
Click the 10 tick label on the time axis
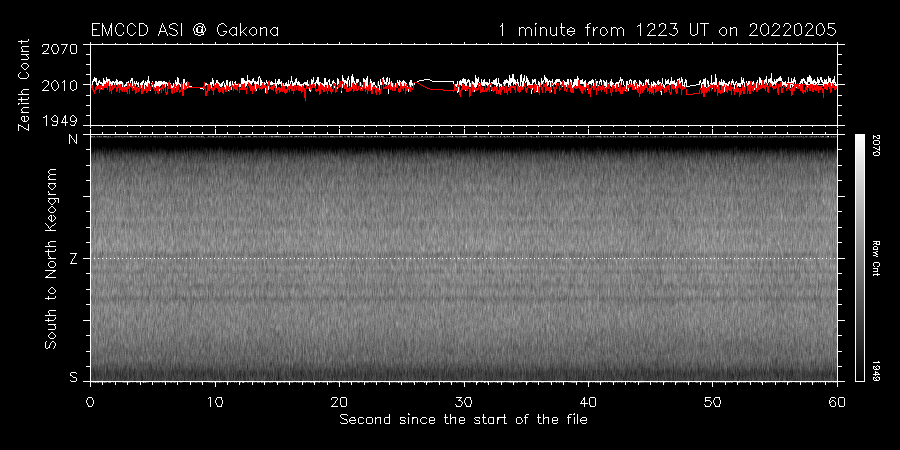pyautogui.click(x=215, y=401)
